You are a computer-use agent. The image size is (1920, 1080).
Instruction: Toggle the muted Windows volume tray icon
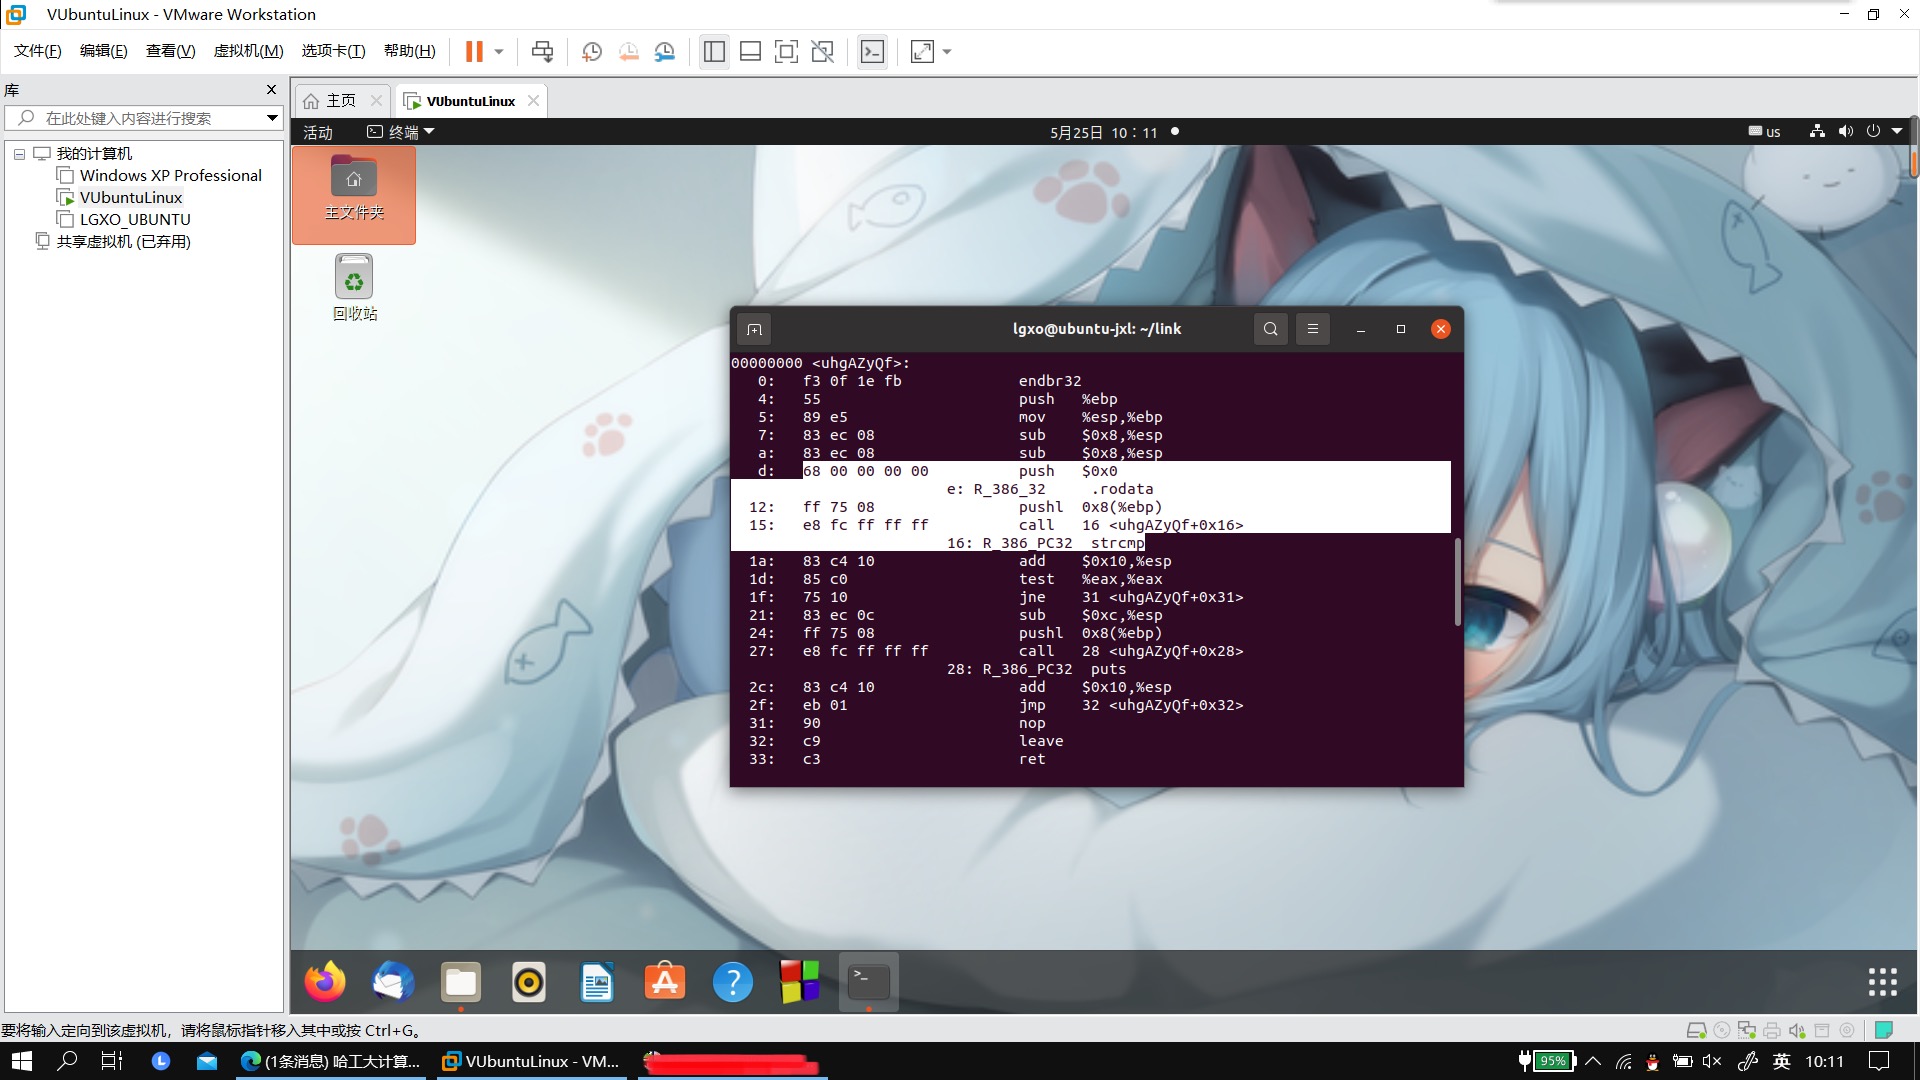(x=1711, y=1061)
